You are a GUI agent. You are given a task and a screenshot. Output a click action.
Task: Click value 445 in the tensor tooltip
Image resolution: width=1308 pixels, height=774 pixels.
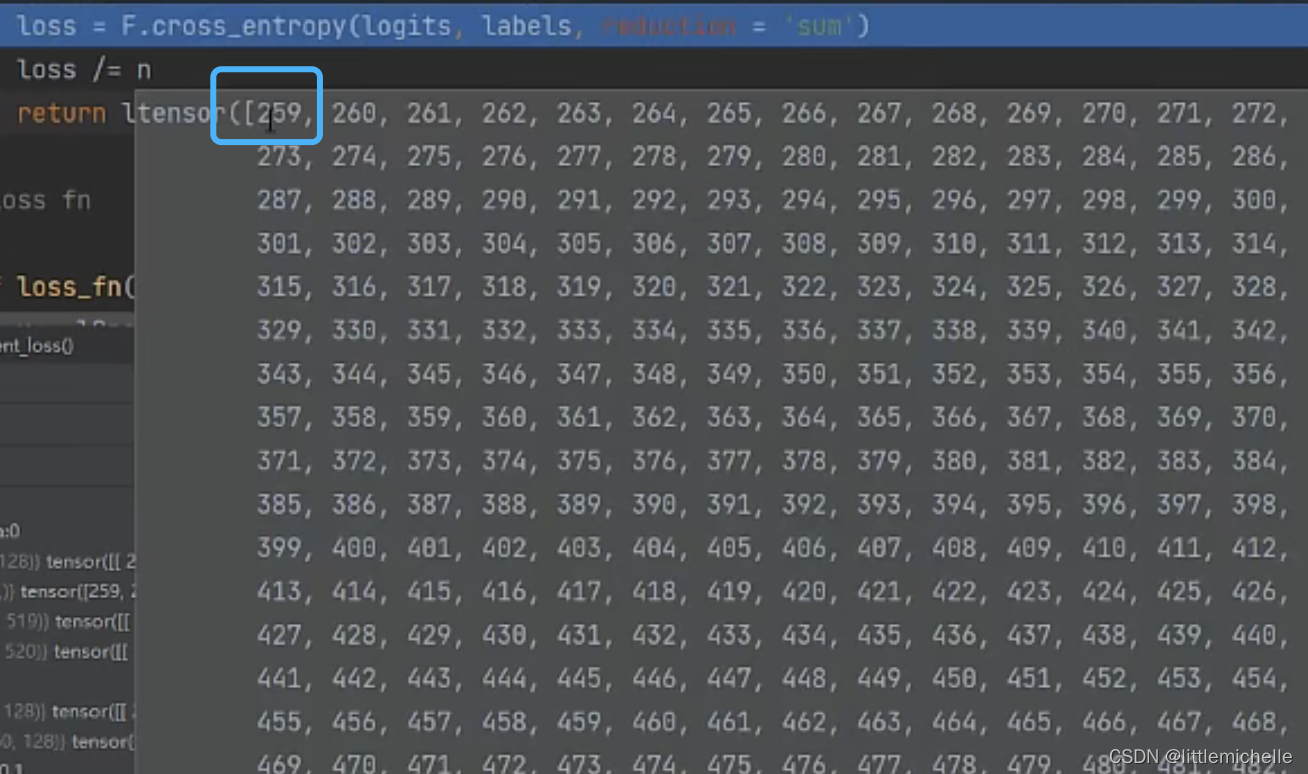(579, 678)
